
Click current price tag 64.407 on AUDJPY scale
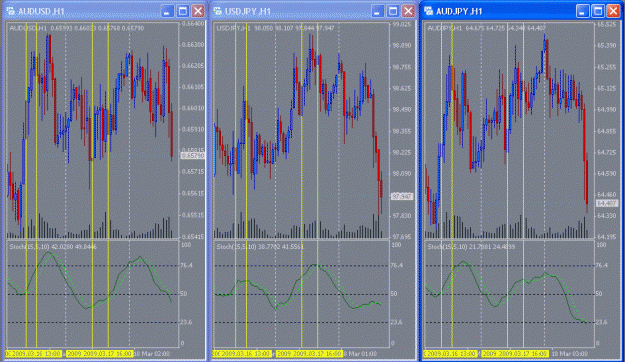pyautogui.click(x=607, y=204)
